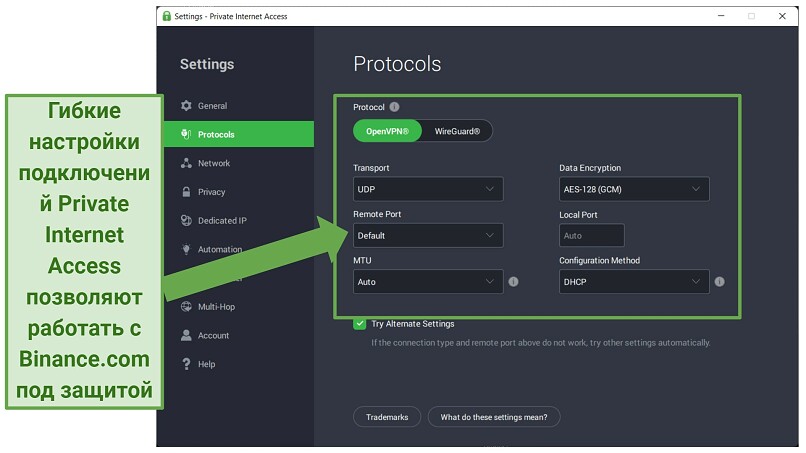
Task: Show info icon beside MTU dropdown
Action: [x=513, y=282]
